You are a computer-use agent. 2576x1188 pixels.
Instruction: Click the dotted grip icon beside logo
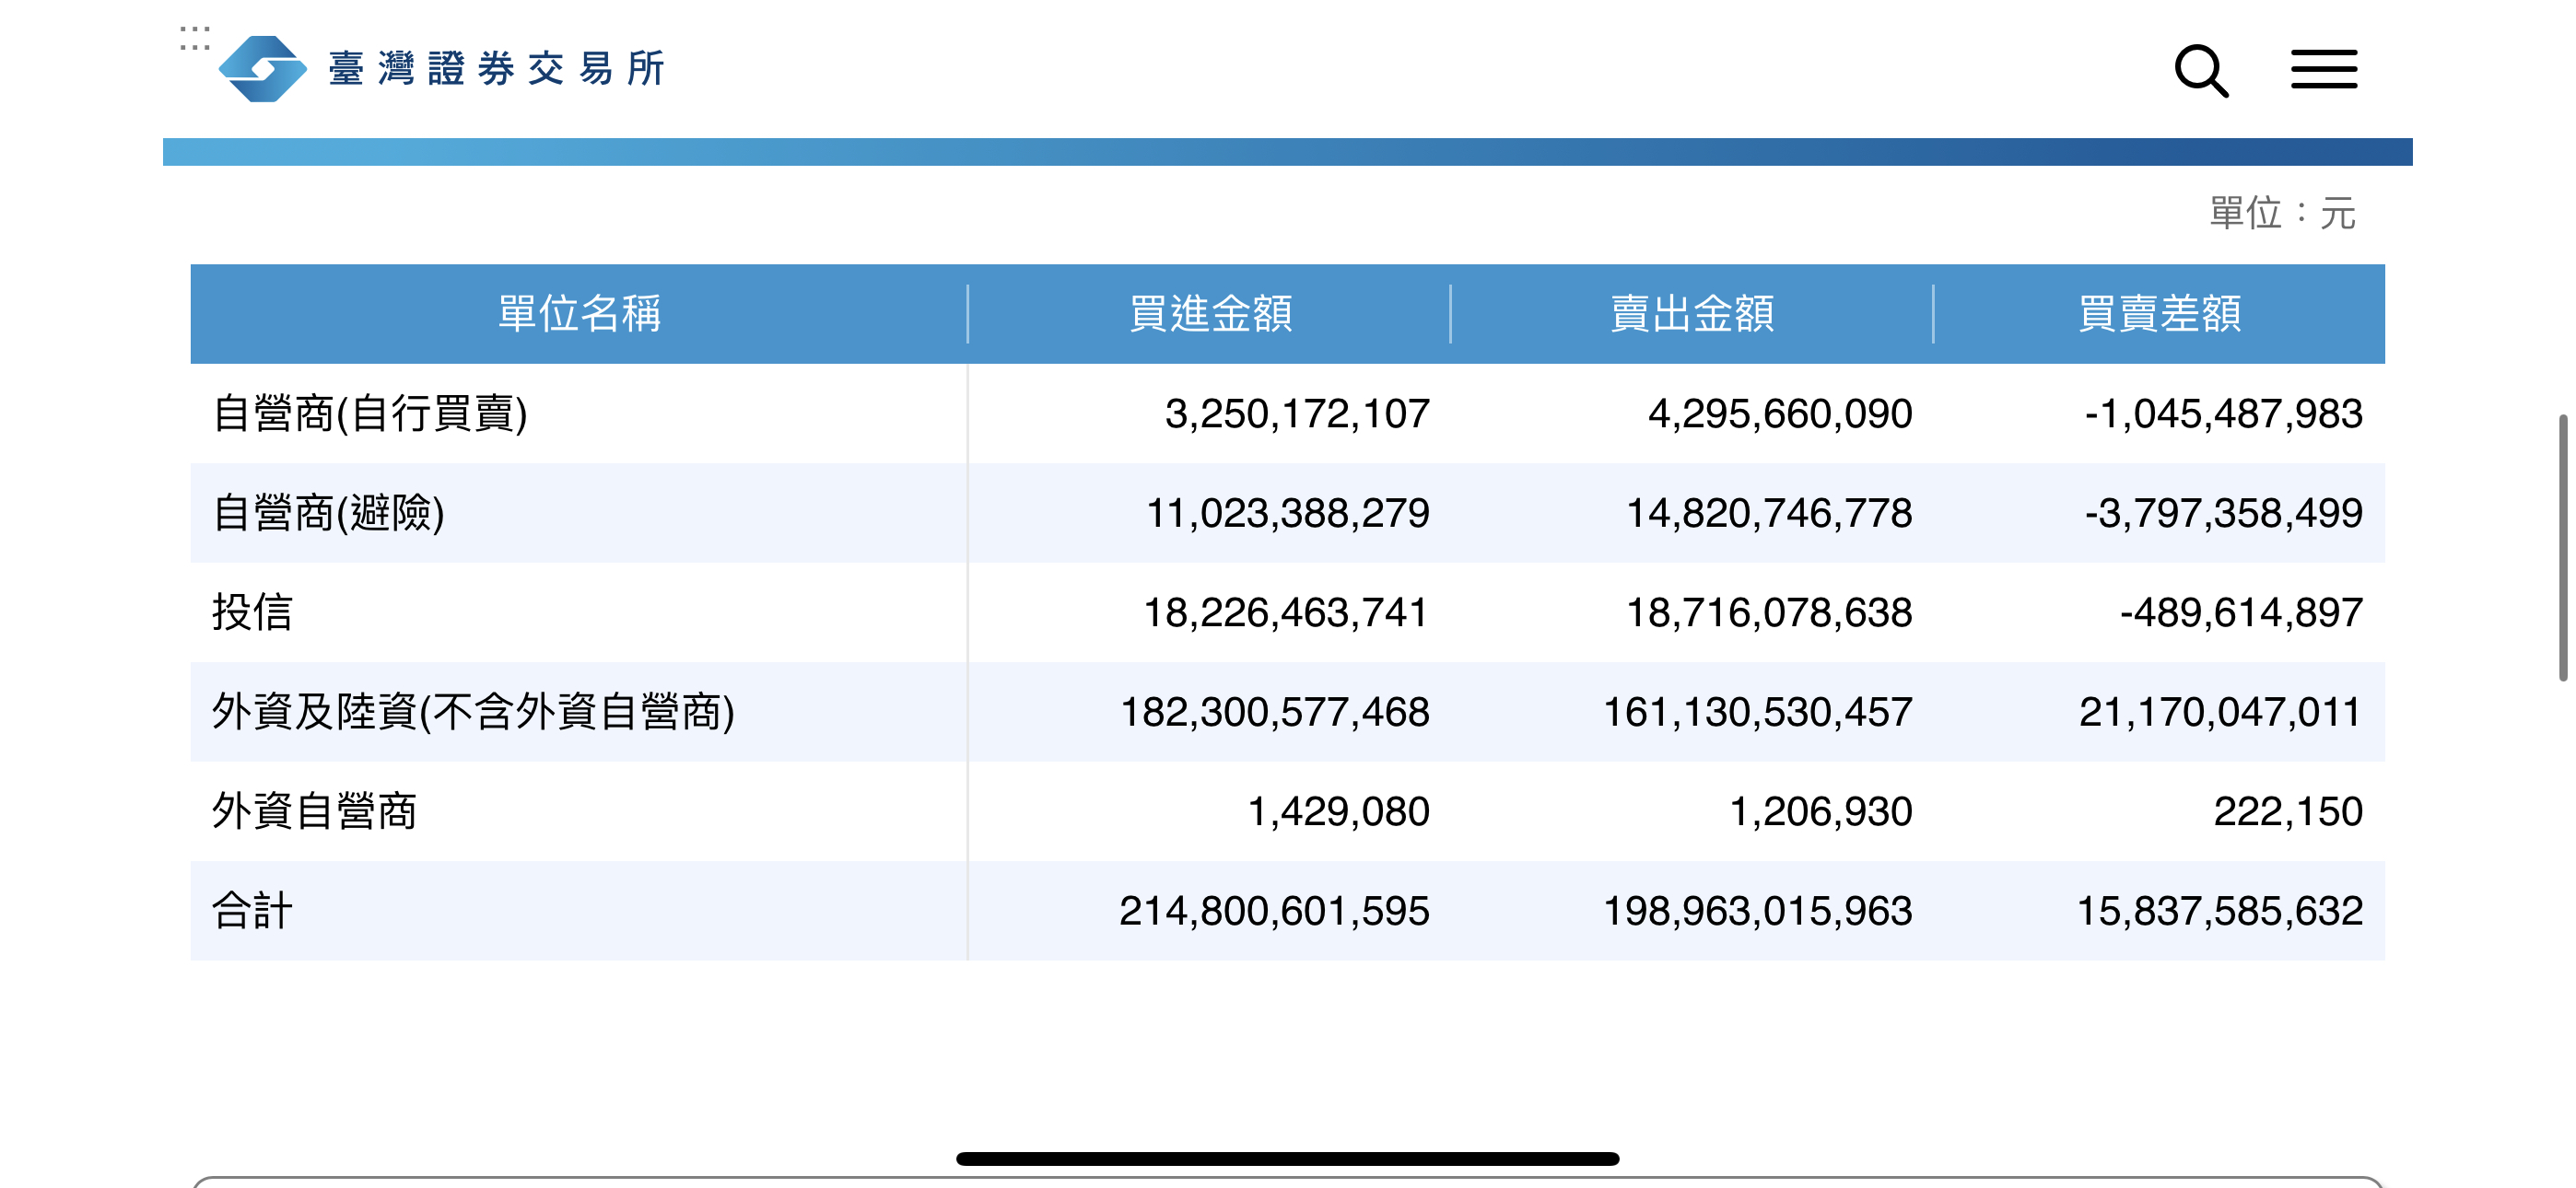pyautogui.click(x=194, y=38)
